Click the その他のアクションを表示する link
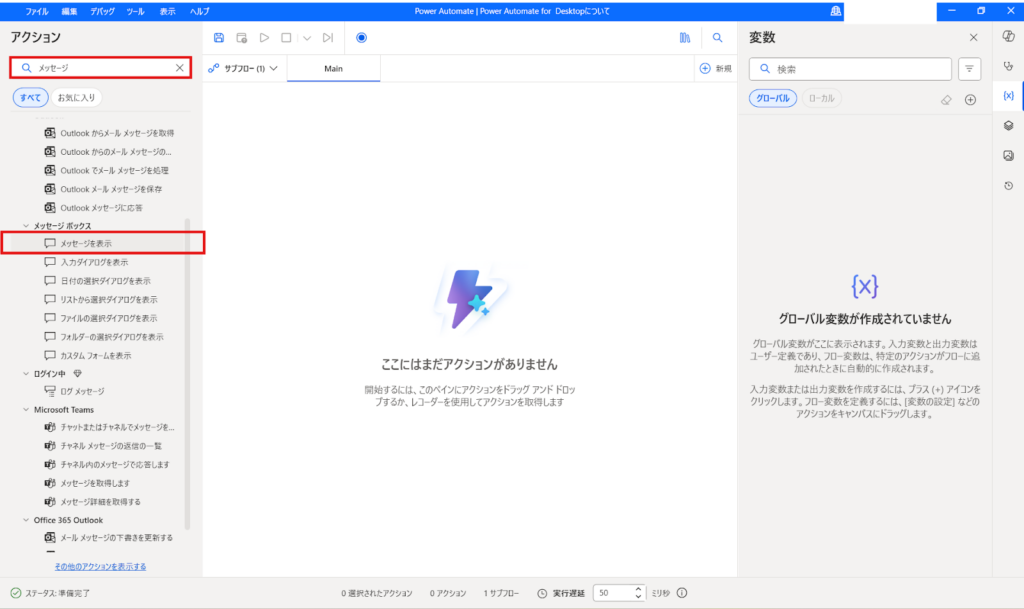The image size is (1024, 609). click(x=100, y=567)
